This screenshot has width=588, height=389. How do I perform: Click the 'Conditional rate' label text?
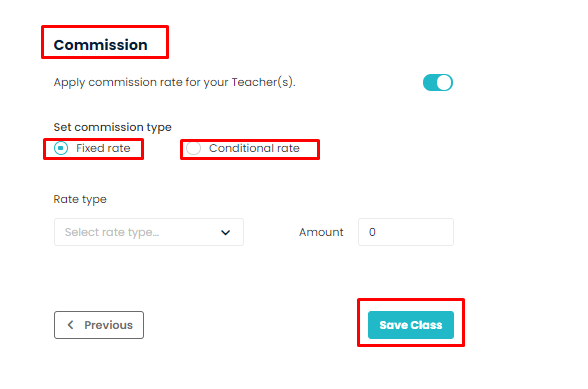(254, 148)
